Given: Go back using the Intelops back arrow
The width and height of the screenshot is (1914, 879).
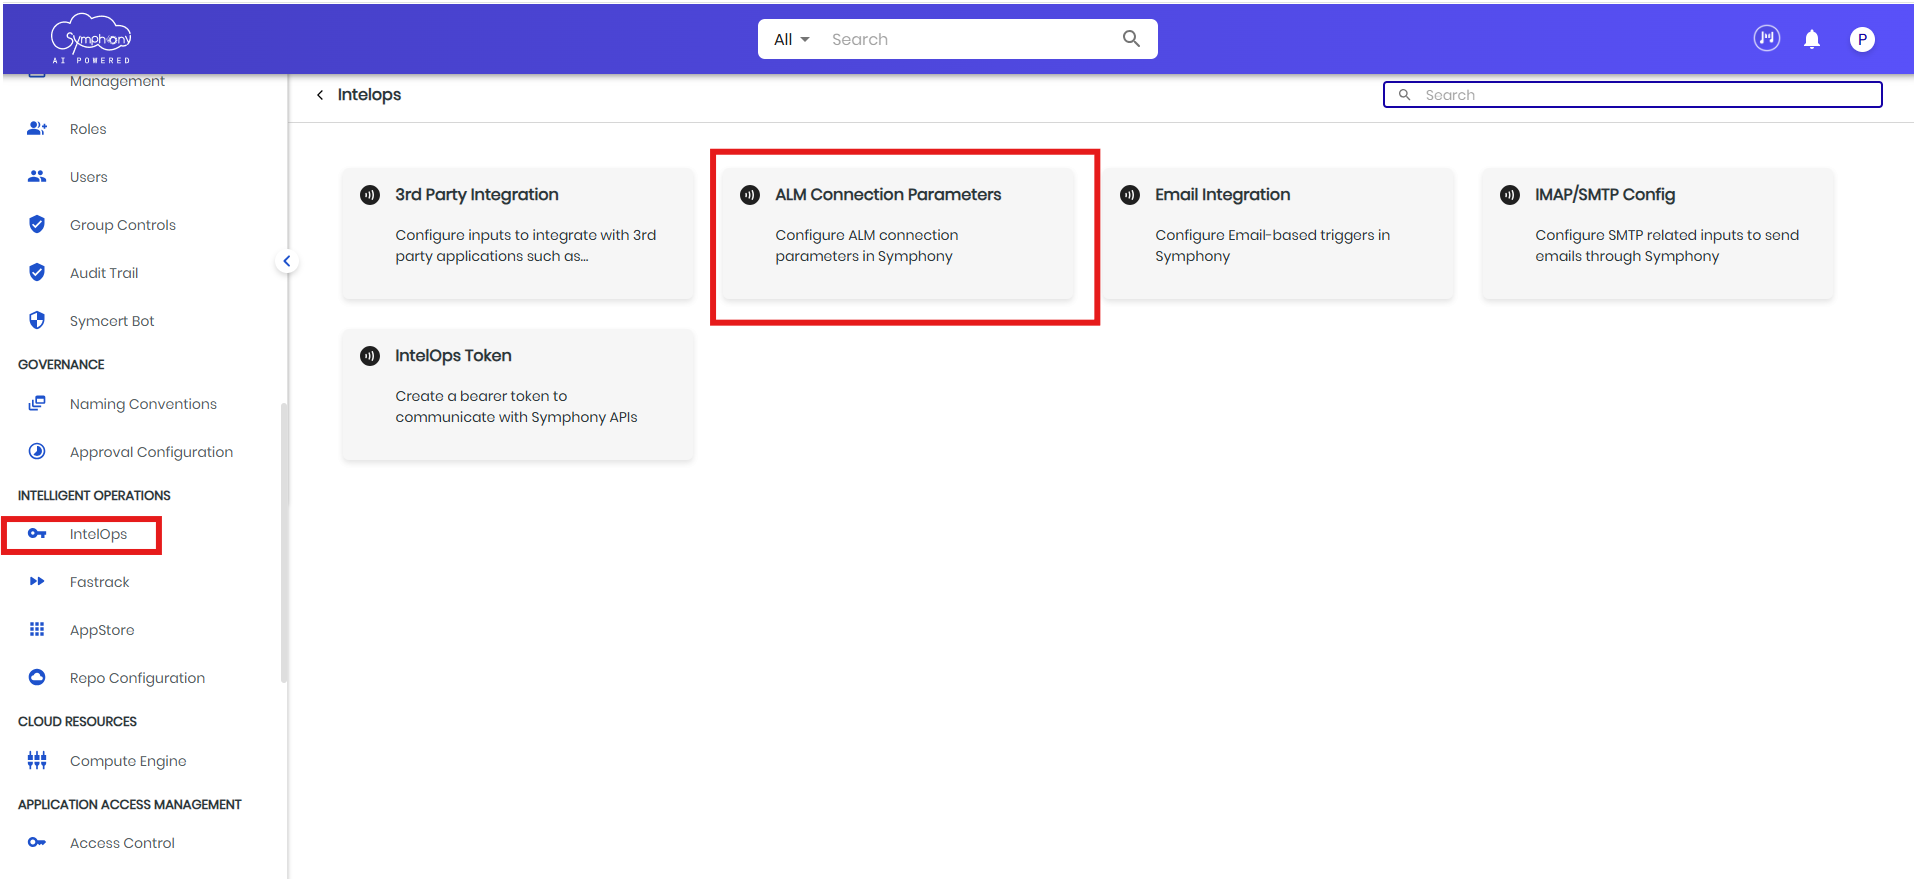Looking at the screenshot, I should (320, 95).
